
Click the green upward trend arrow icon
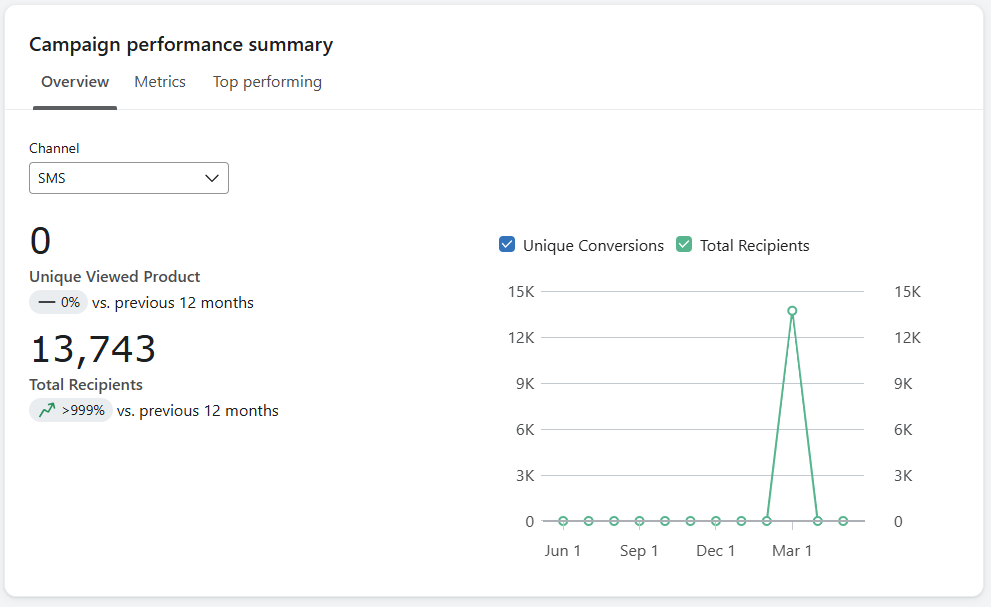pos(47,410)
